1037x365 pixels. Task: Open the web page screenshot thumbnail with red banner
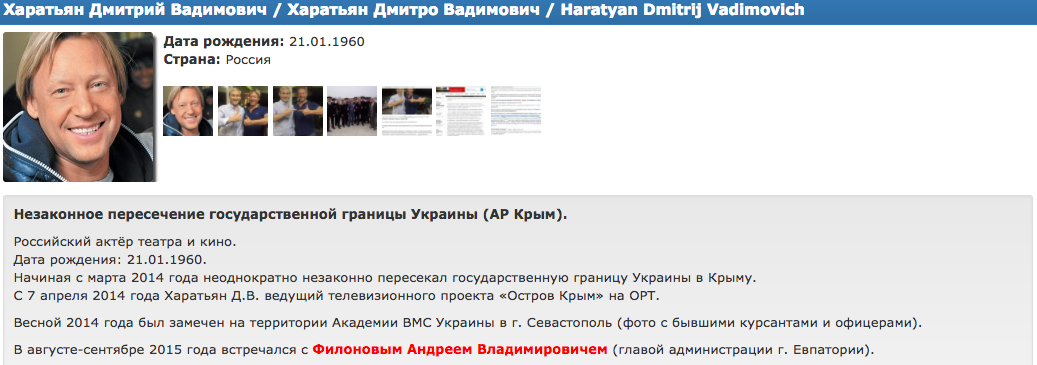(461, 111)
